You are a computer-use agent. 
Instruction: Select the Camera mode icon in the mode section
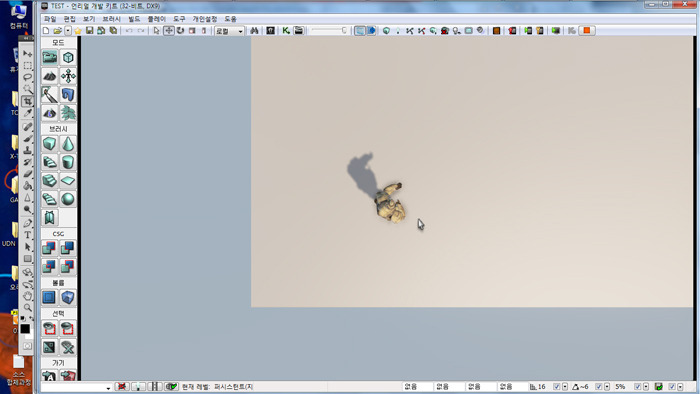point(50,58)
